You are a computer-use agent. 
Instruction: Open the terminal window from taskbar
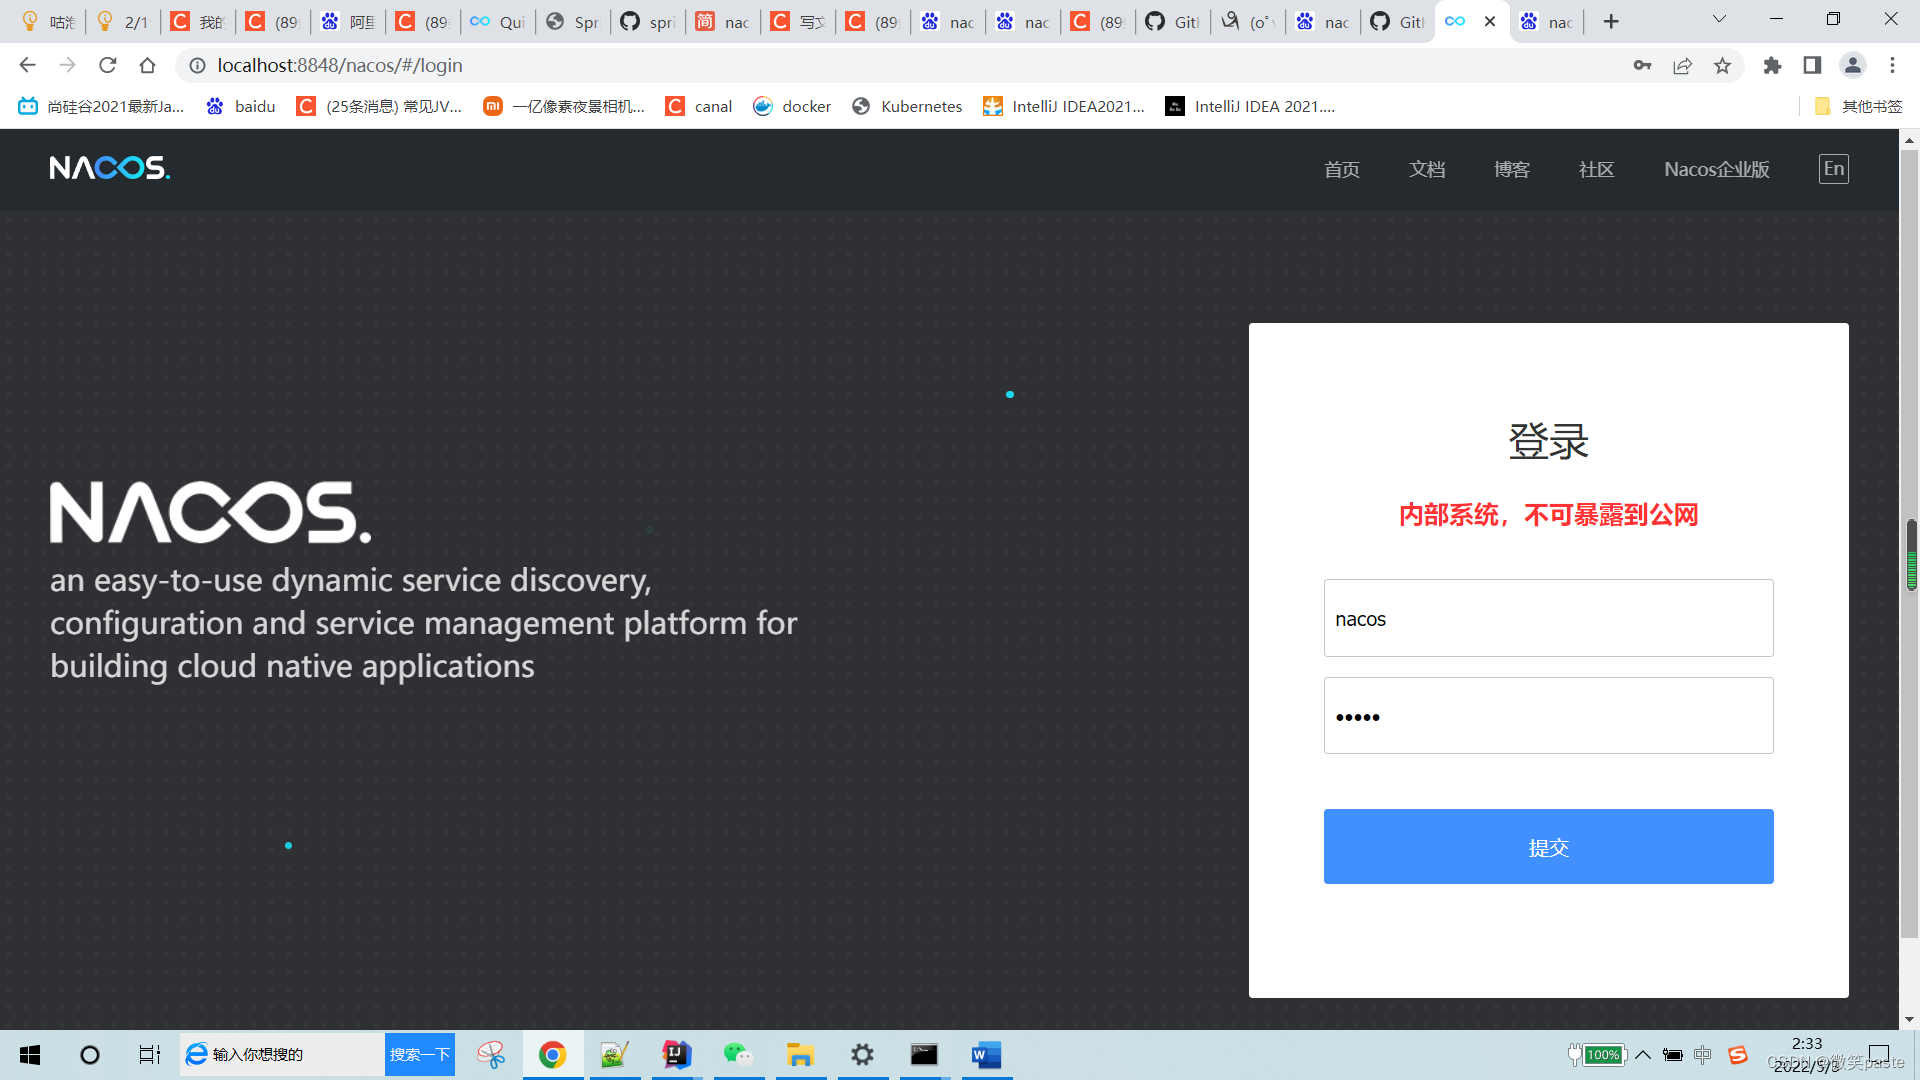924,1055
